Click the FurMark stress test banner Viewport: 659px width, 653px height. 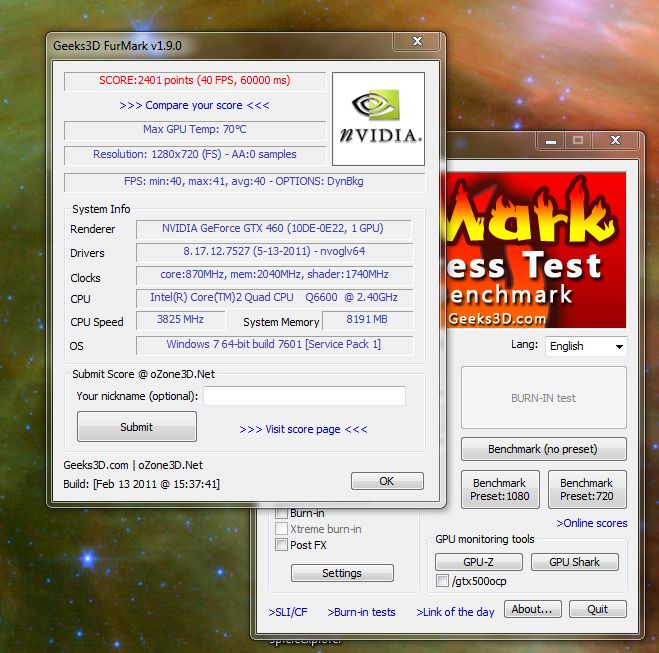pyautogui.click(x=536, y=250)
